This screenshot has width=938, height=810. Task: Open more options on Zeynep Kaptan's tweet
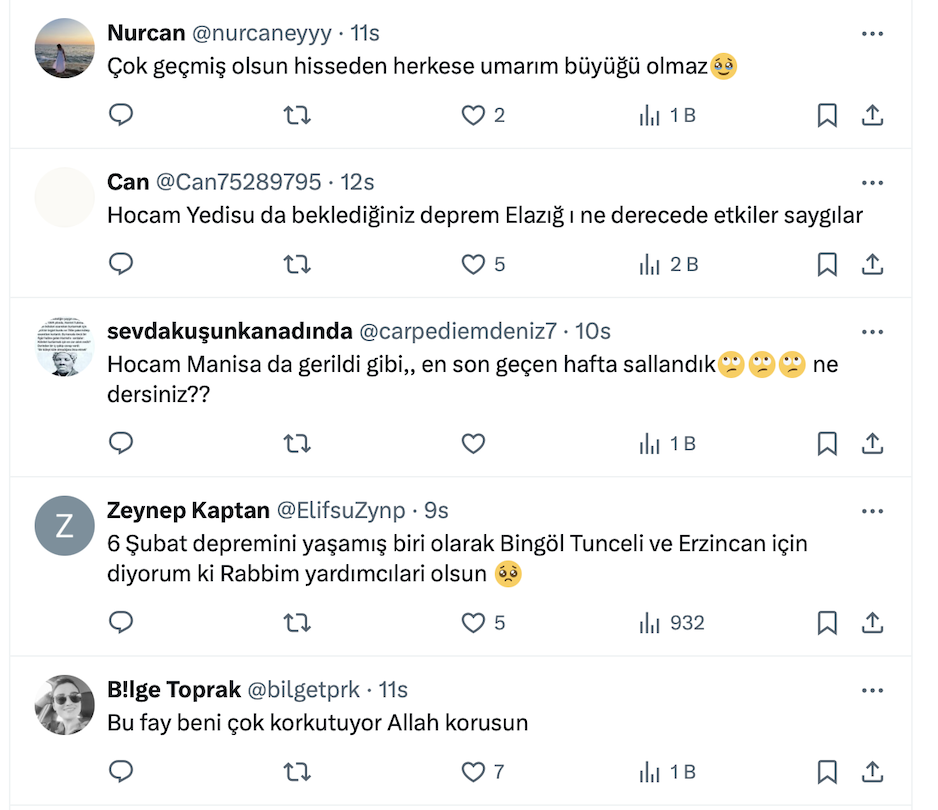(x=872, y=511)
